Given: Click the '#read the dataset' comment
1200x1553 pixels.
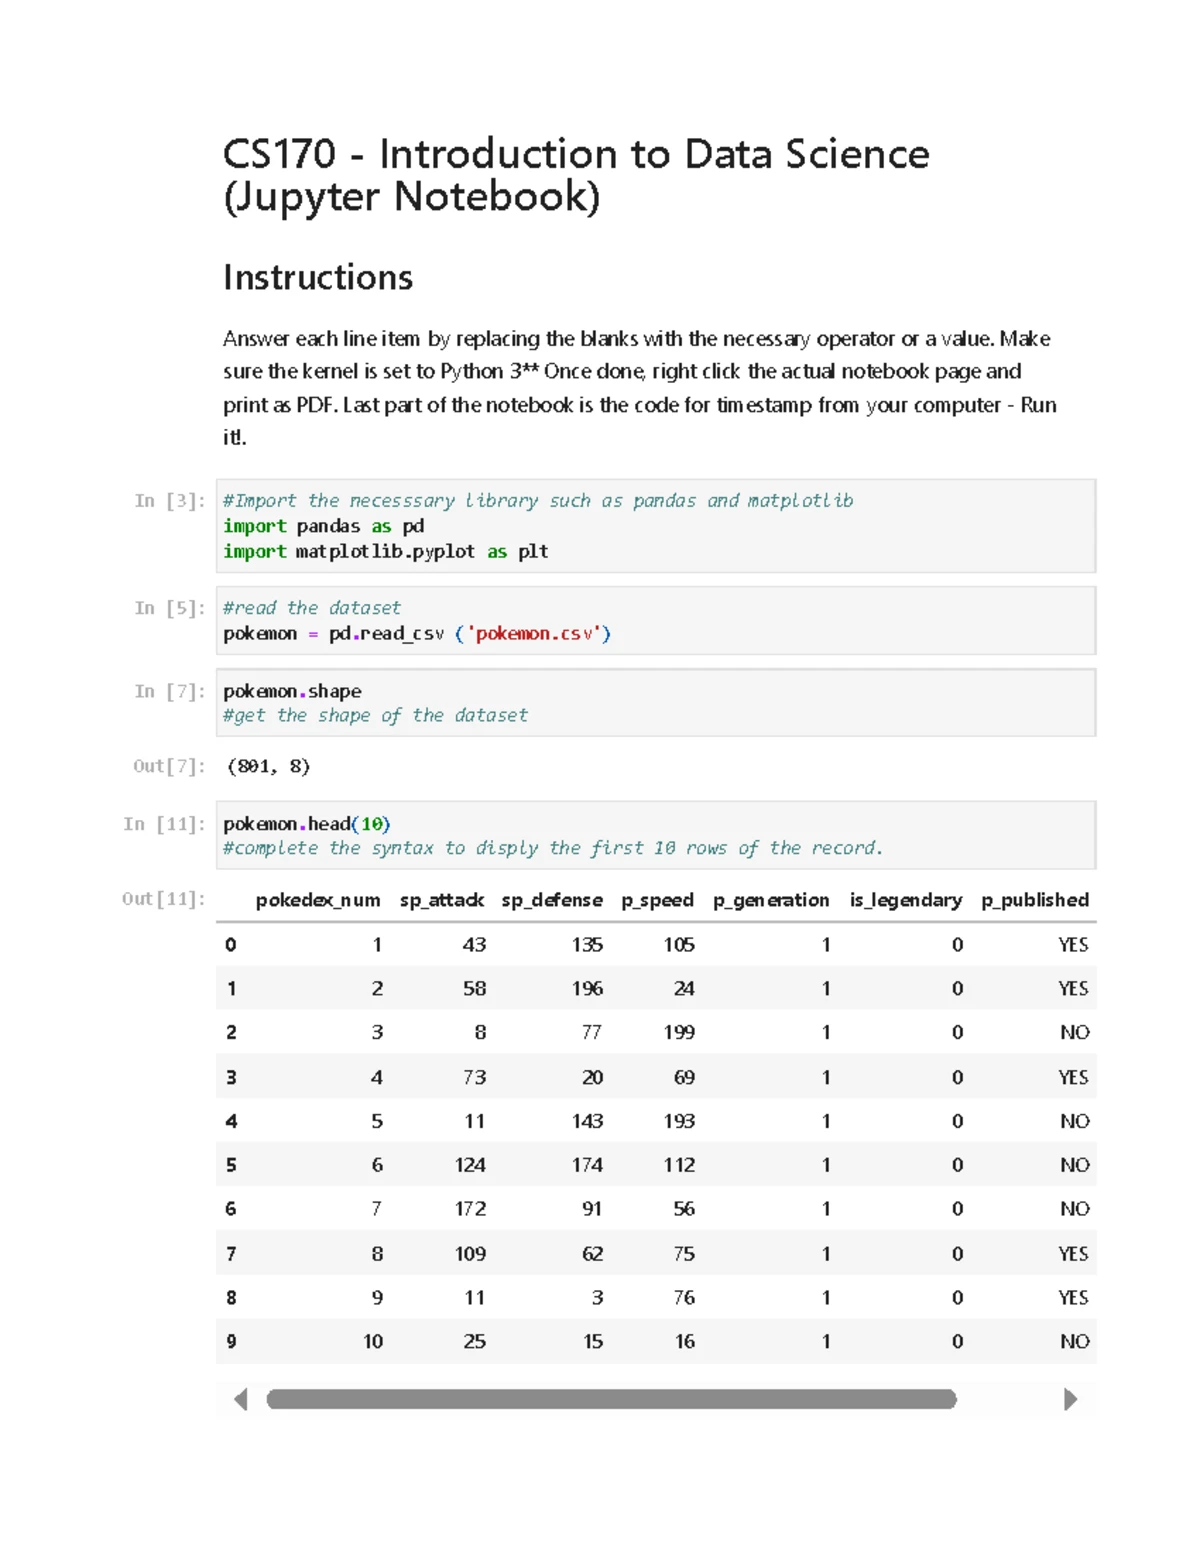Looking at the screenshot, I should tap(311, 608).
